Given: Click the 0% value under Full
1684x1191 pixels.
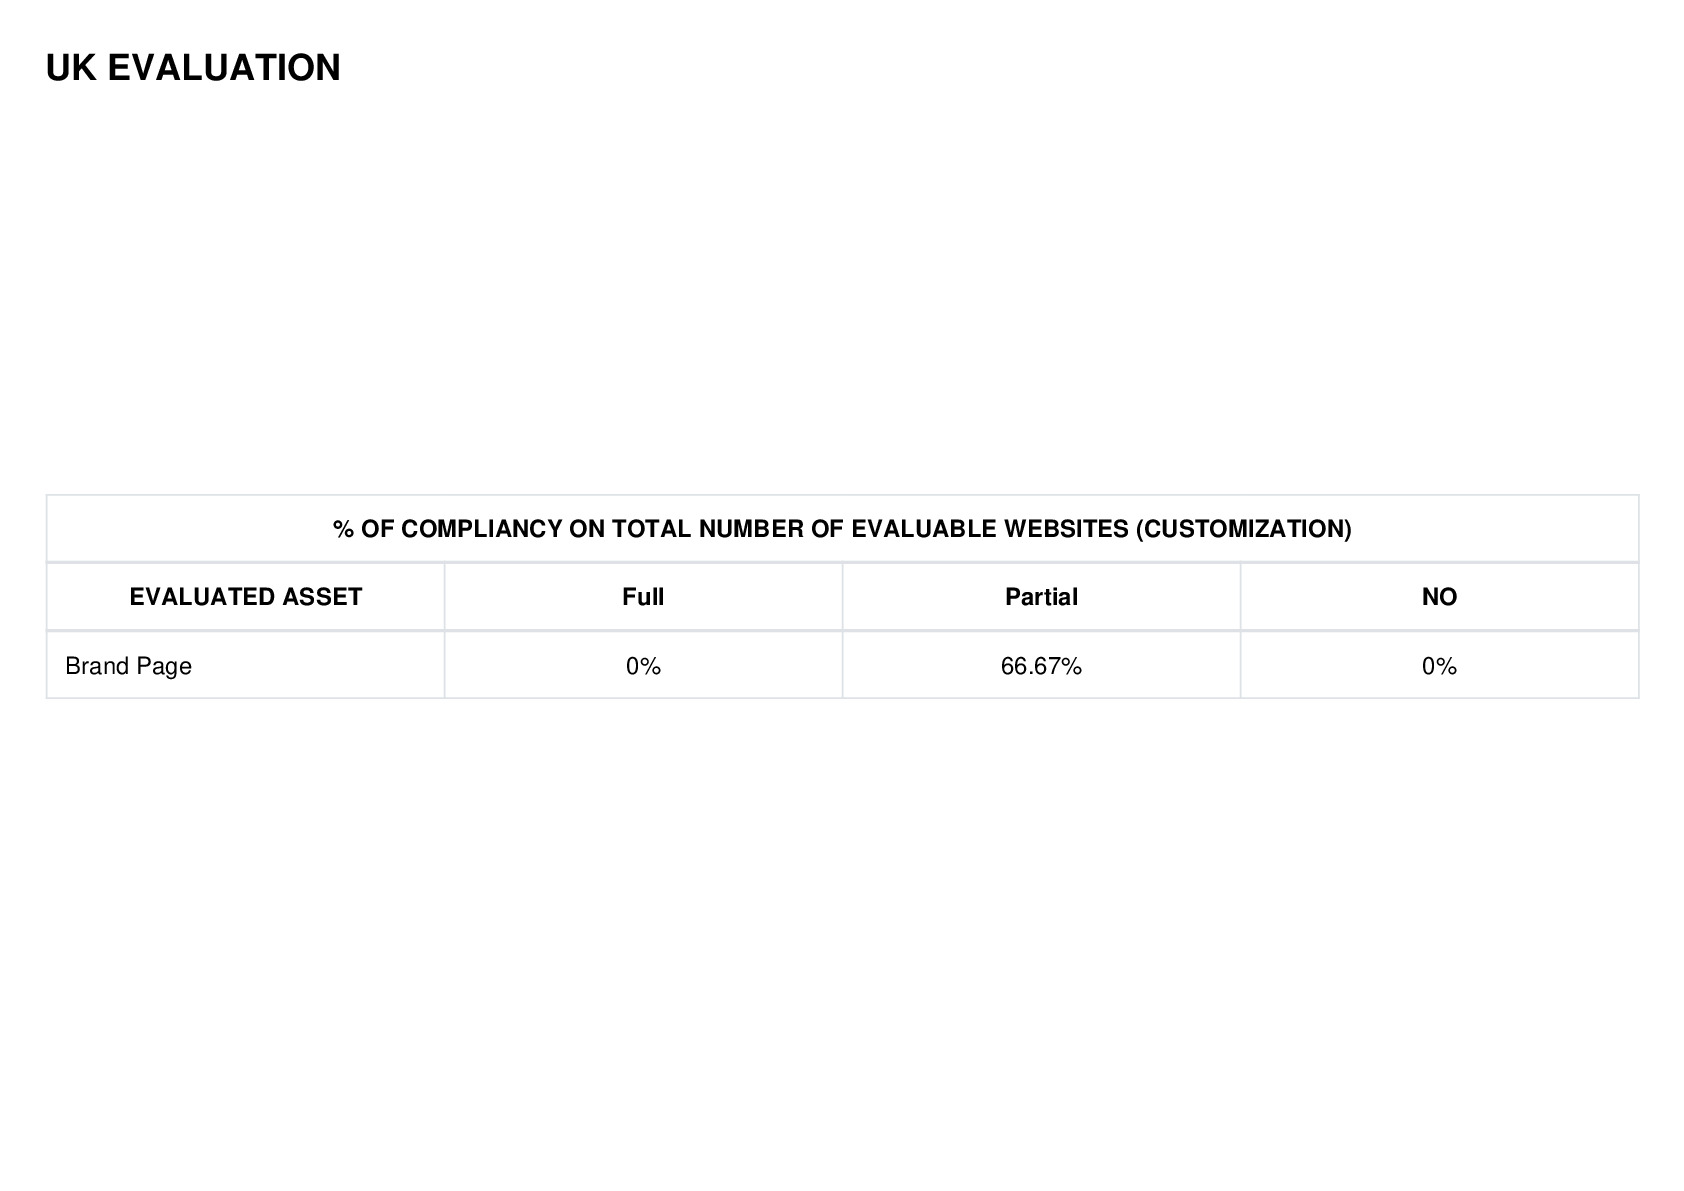Looking at the screenshot, I should pyautogui.click(x=643, y=666).
